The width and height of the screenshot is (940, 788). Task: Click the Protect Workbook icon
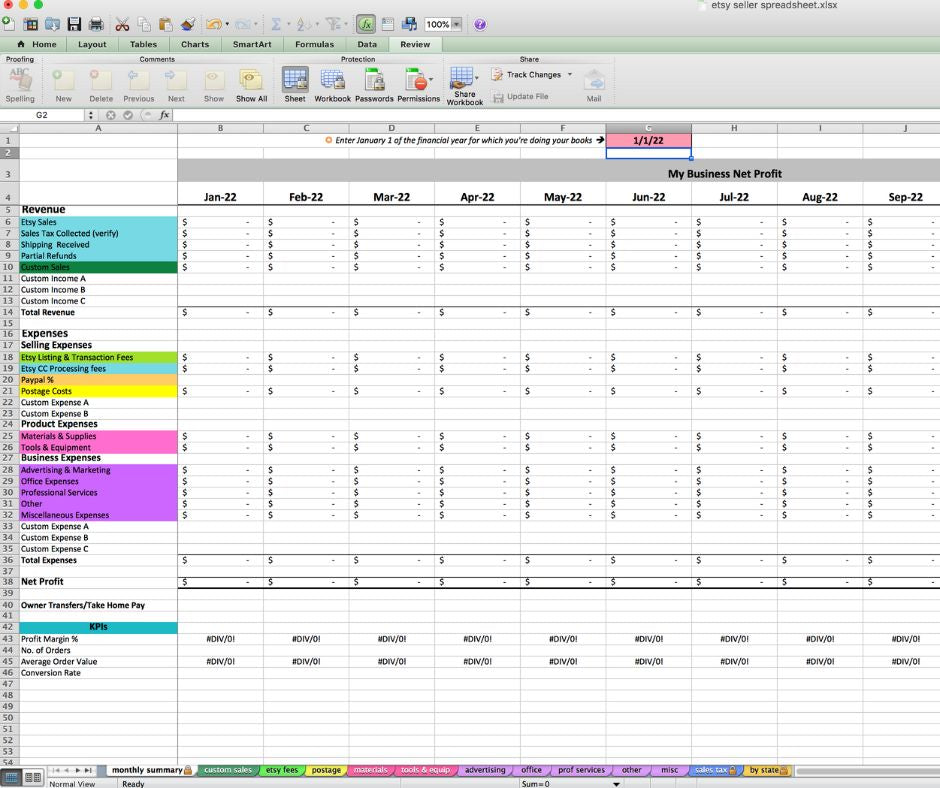[333, 84]
